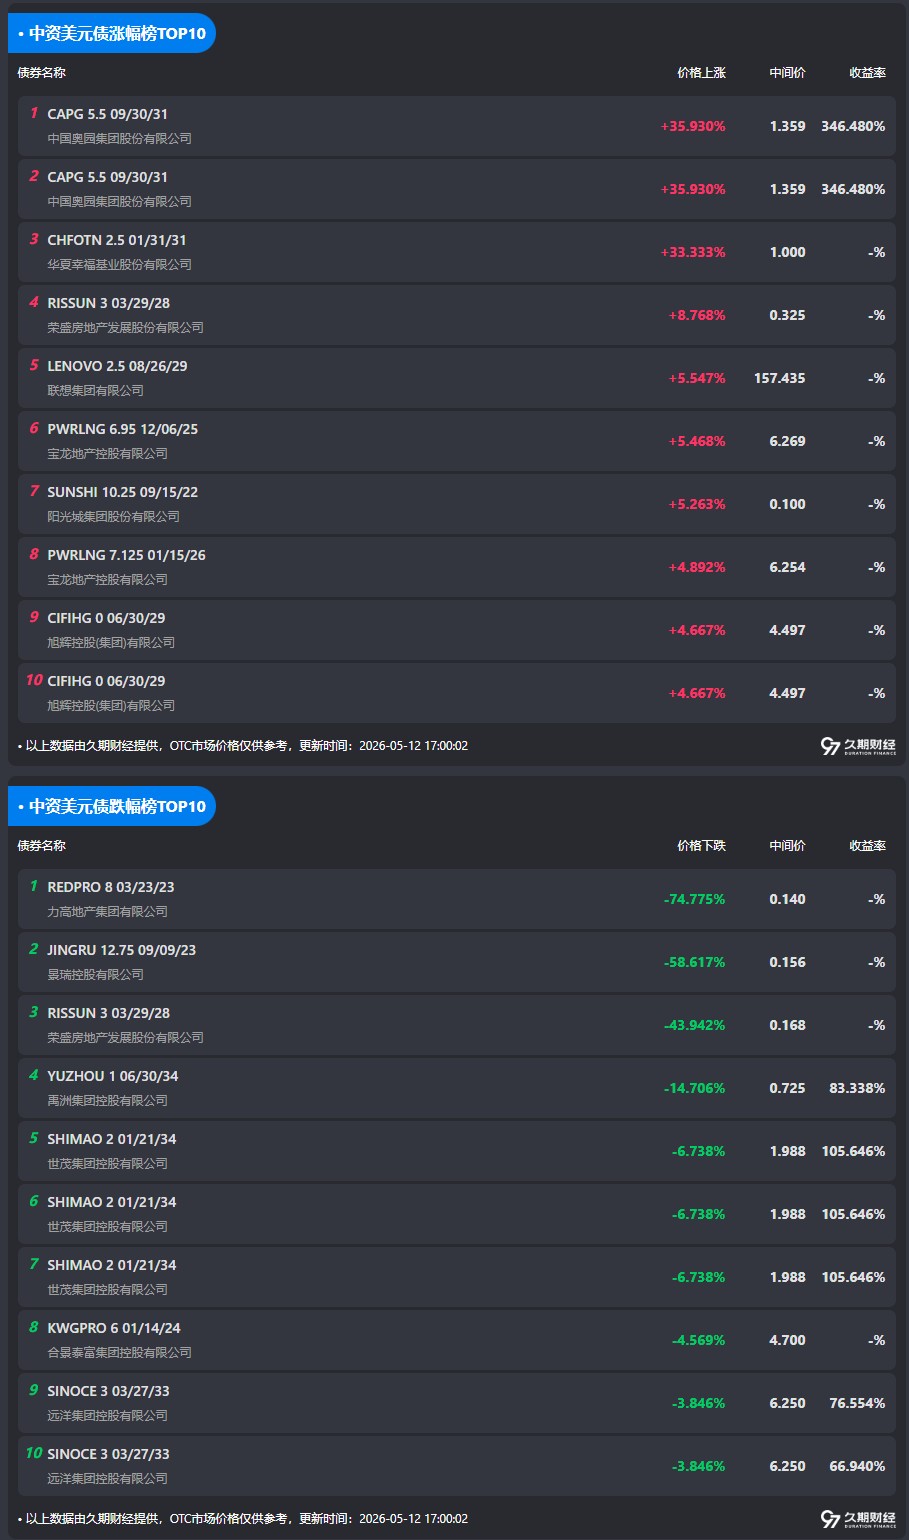The image size is (909, 1540).
Task: Click issuer 禹洲集团控股有限公司
Action: coord(107,1101)
